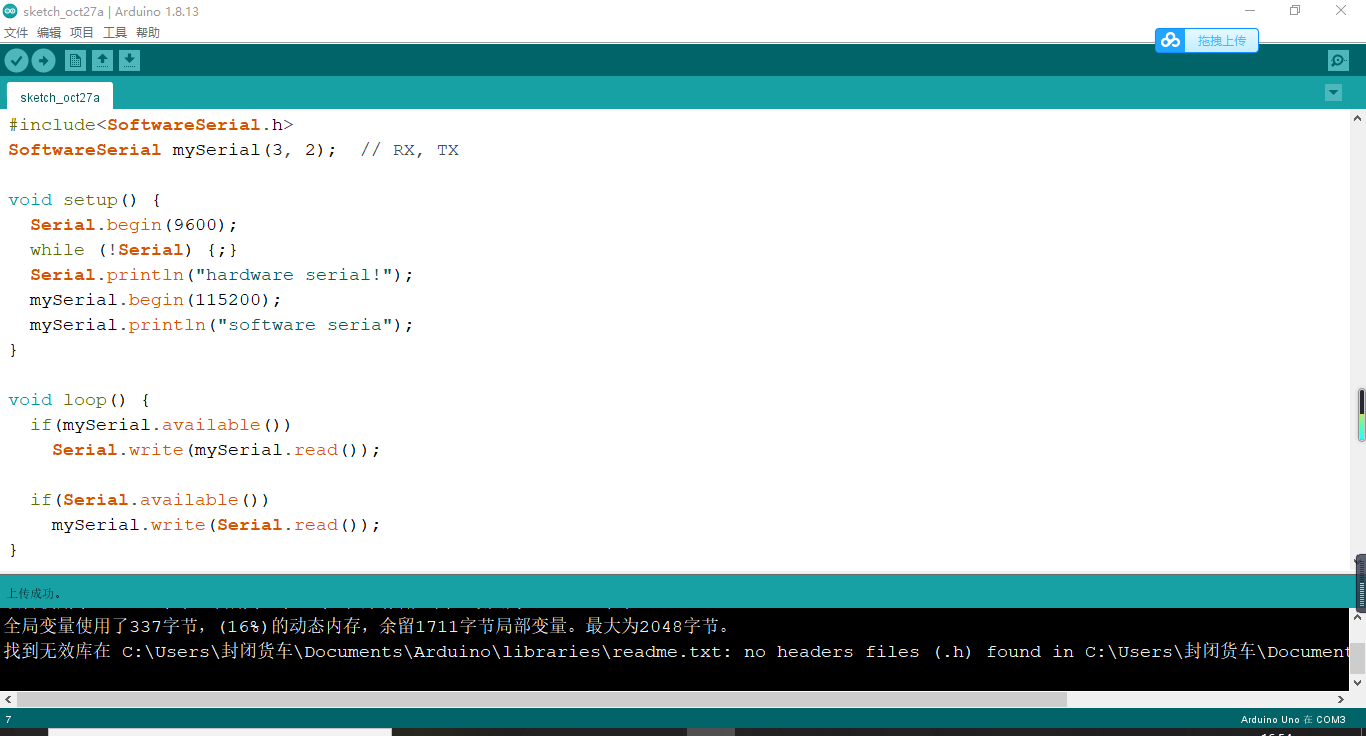Click the Serial.write(mySerial.read()) line
Screen dimensions: 1366x736
pyautogui.click(x=217, y=450)
